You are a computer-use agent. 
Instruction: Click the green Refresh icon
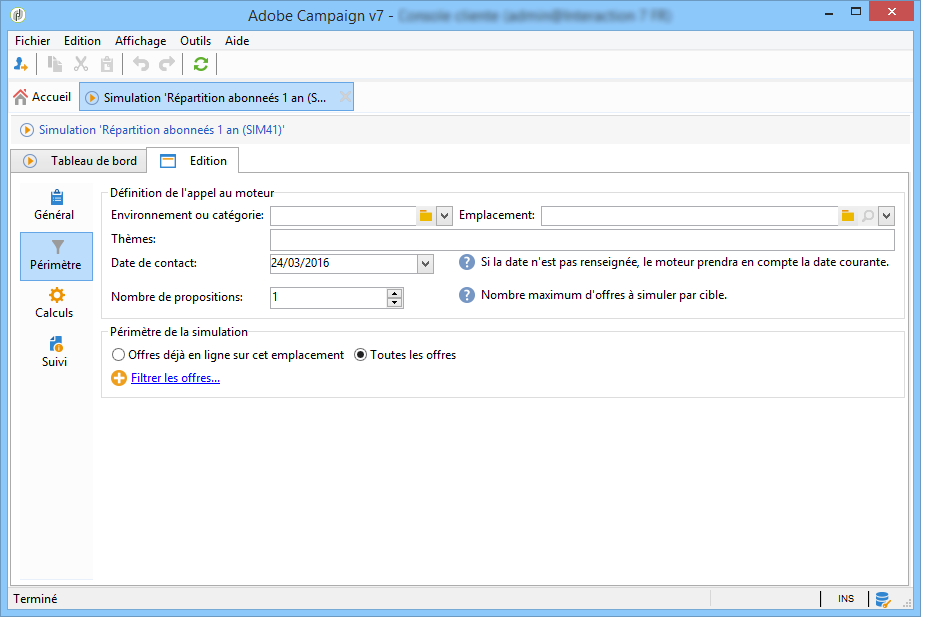201,64
